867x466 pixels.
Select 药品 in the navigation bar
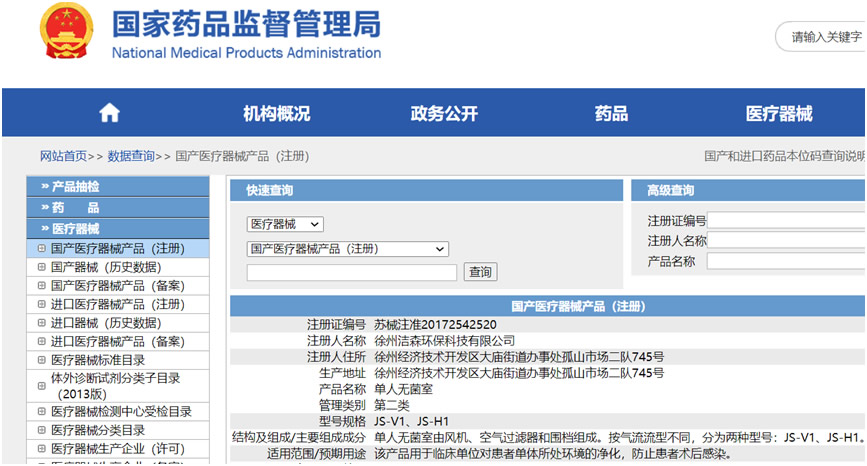(611, 113)
